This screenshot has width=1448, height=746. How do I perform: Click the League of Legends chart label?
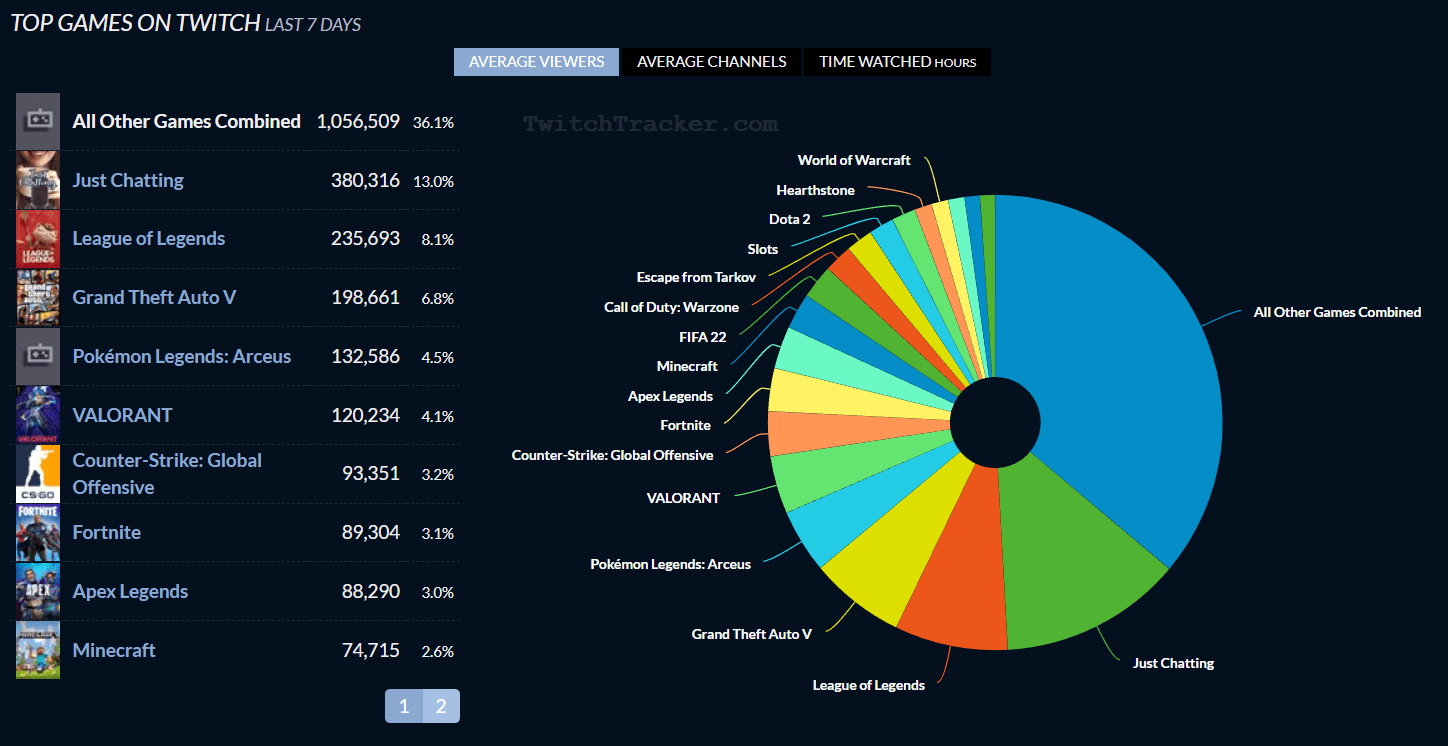click(x=868, y=685)
